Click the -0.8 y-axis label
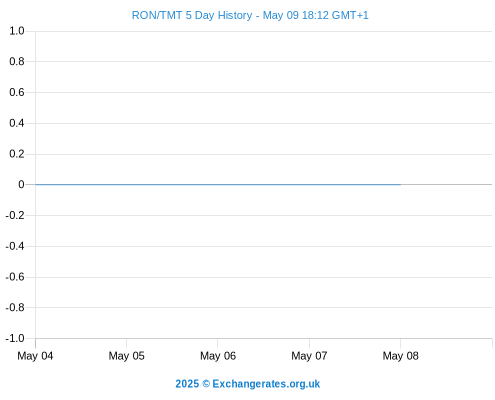The width and height of the screenshot is (495, 400). pos(15,307)
